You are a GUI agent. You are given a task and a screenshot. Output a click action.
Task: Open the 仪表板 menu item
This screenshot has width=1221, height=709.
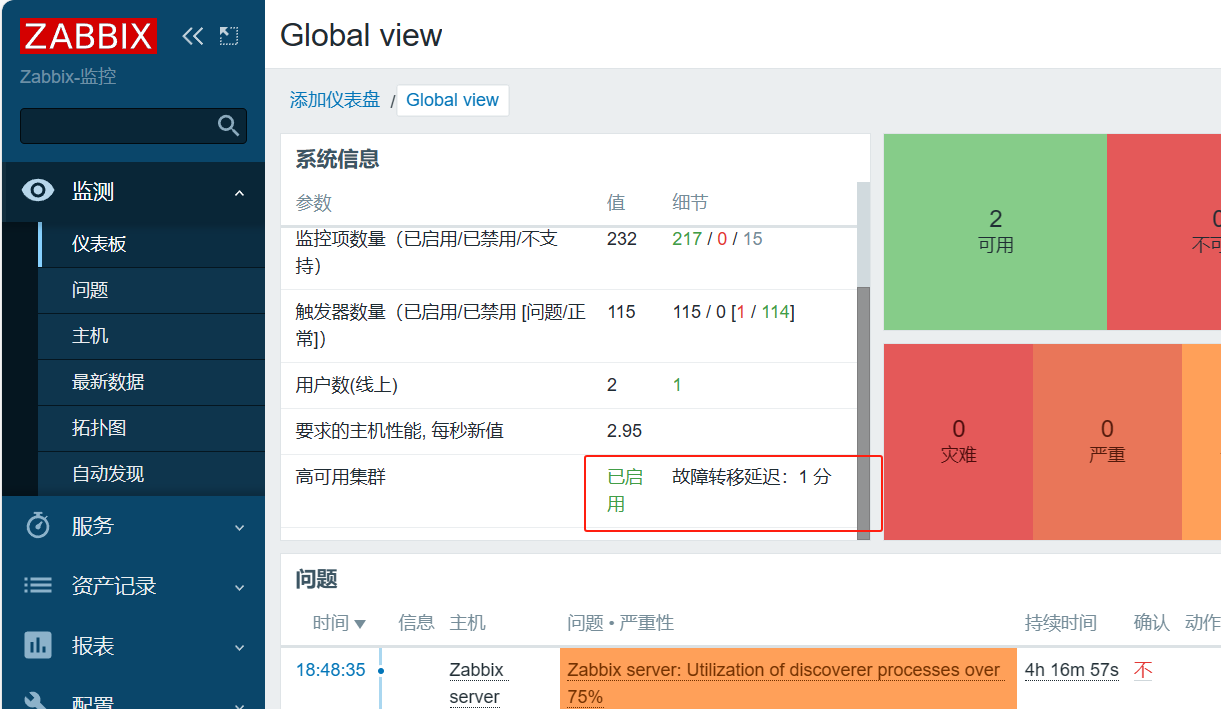[x=151, y=244]
